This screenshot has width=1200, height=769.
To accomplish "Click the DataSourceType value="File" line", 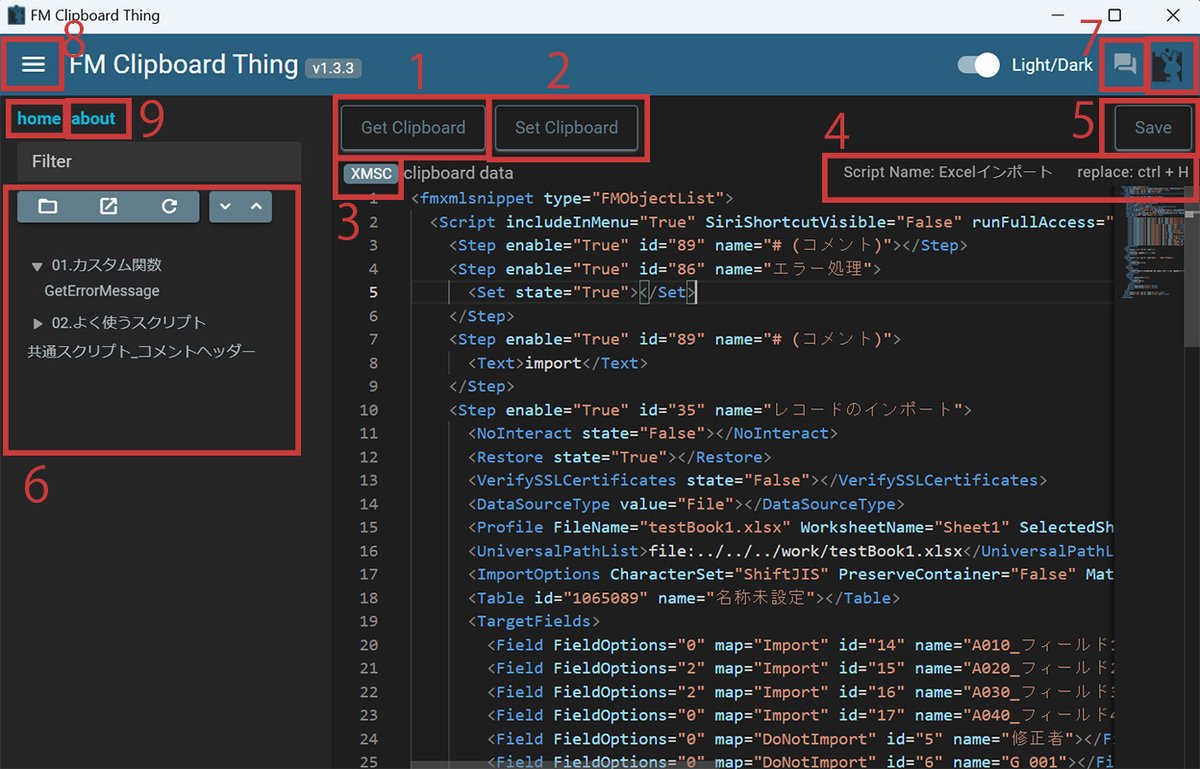I will point(686,504).
